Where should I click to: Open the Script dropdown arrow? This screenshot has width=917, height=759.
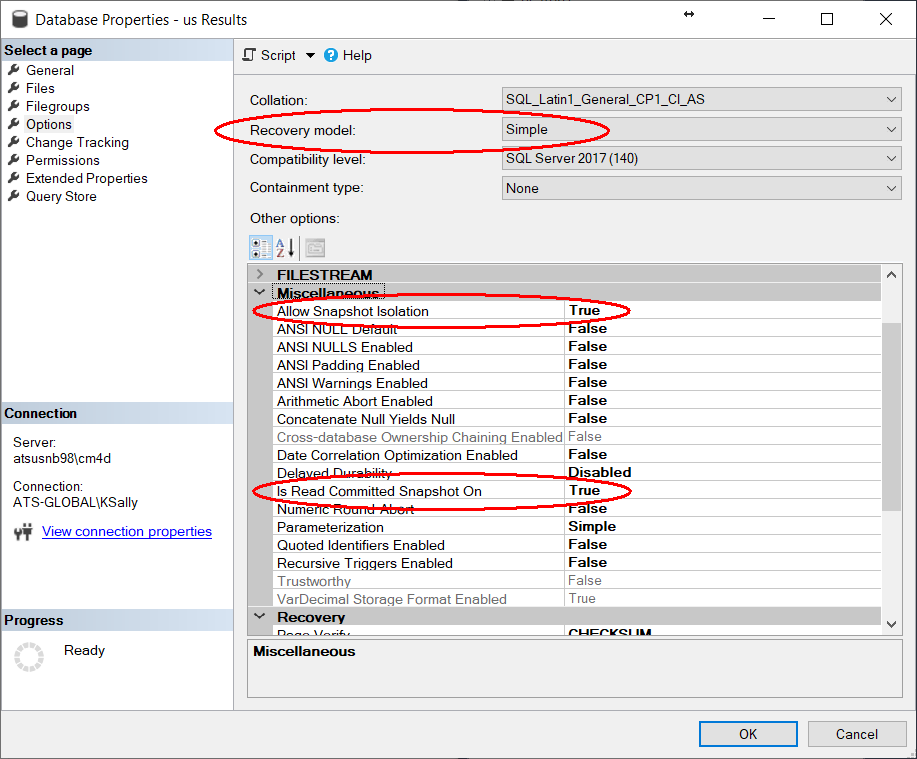[310, 56]
